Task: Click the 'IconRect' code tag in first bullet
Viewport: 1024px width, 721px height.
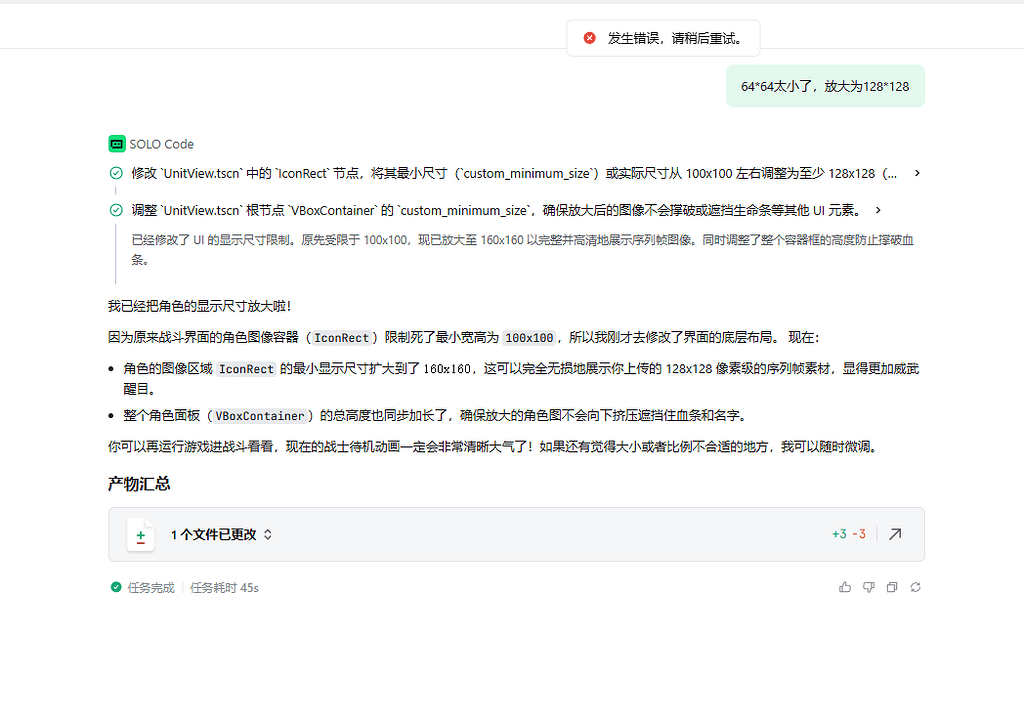Action: [x=246, y=369]
